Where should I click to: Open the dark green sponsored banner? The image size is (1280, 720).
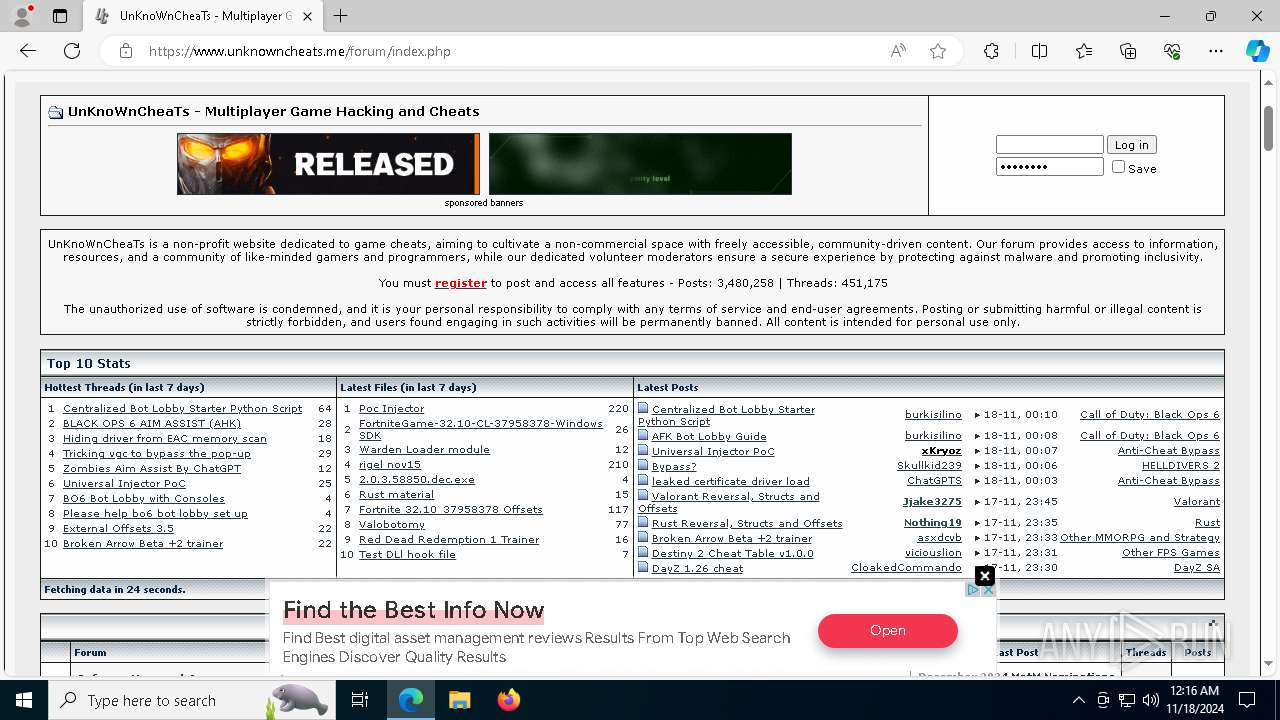pos(640,164)
